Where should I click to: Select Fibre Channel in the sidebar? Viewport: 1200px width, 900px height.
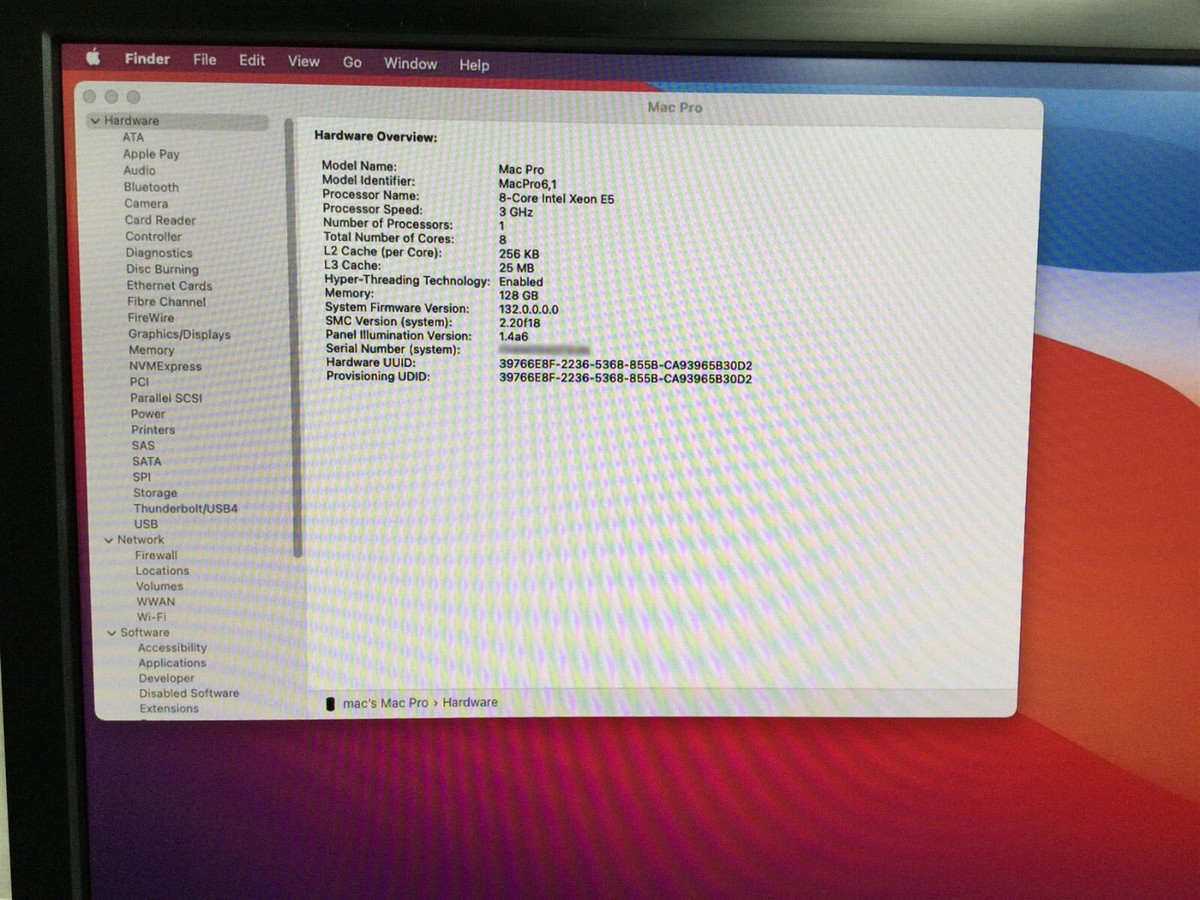pos(166,301)
